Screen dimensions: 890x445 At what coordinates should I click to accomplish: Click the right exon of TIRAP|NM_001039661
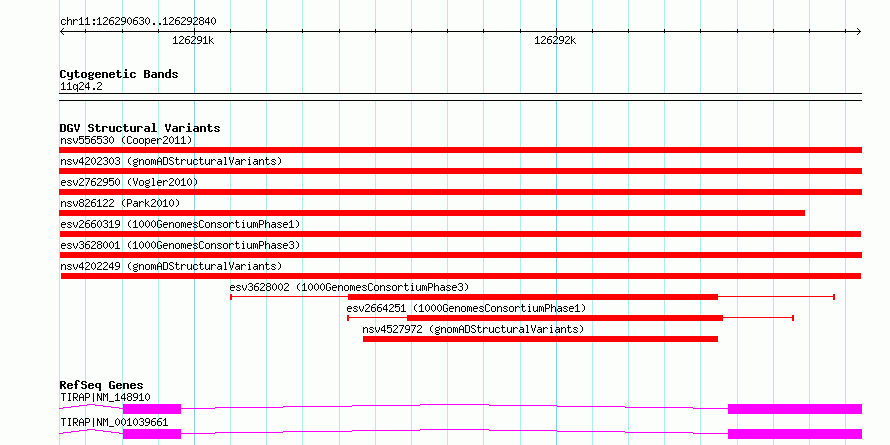pyautogui.click(x=795, y=434)
